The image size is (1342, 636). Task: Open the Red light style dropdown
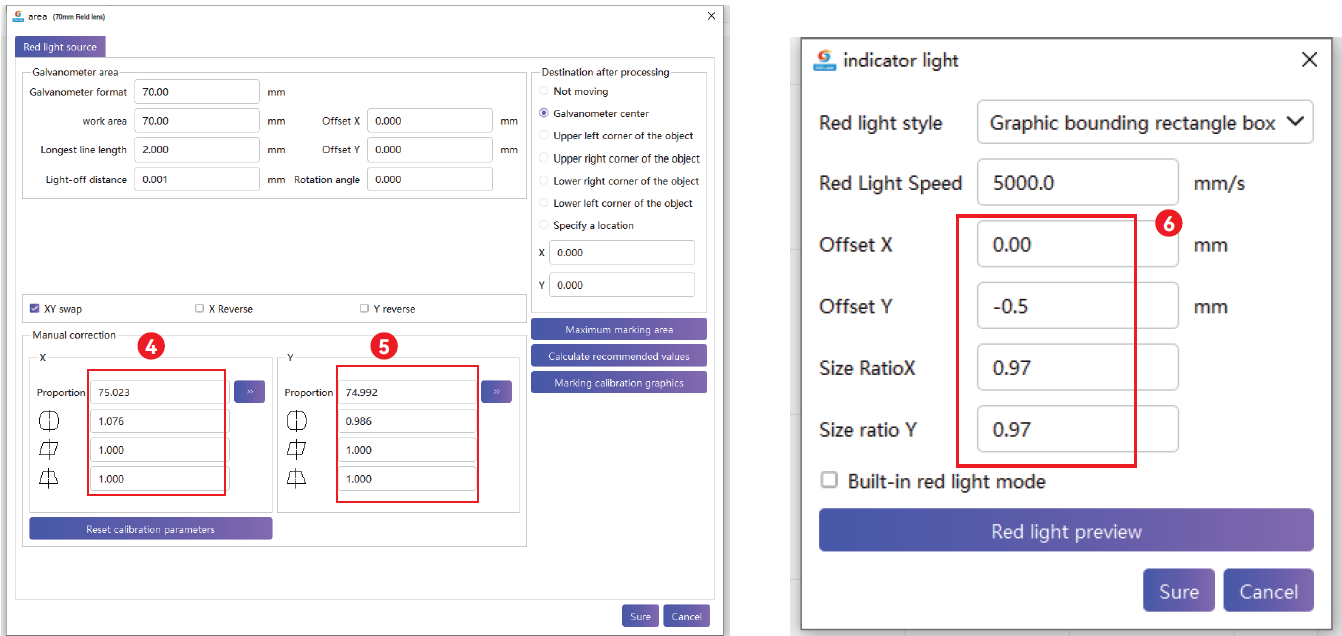click(1144, 123)
